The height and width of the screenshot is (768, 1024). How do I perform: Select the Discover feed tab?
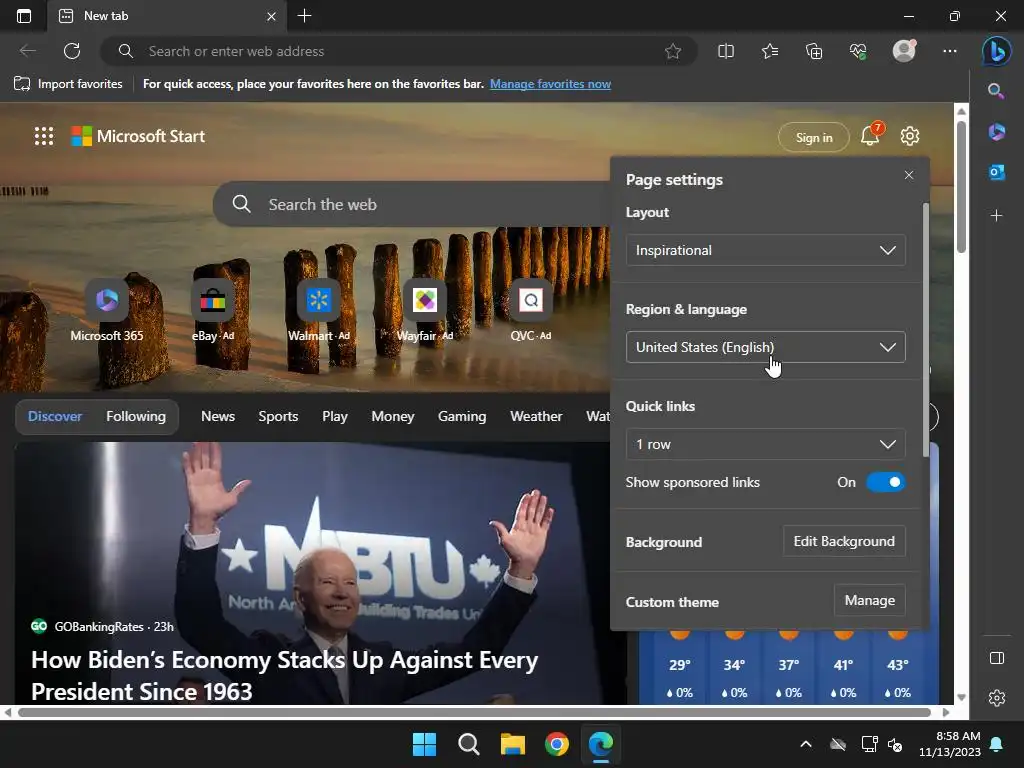coord(55,417)
